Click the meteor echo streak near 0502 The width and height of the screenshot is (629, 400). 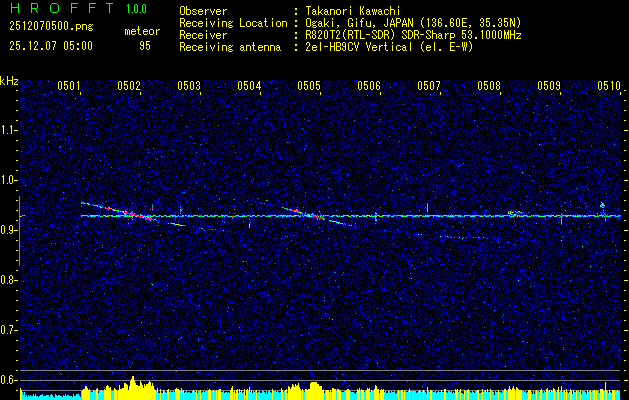132,212
